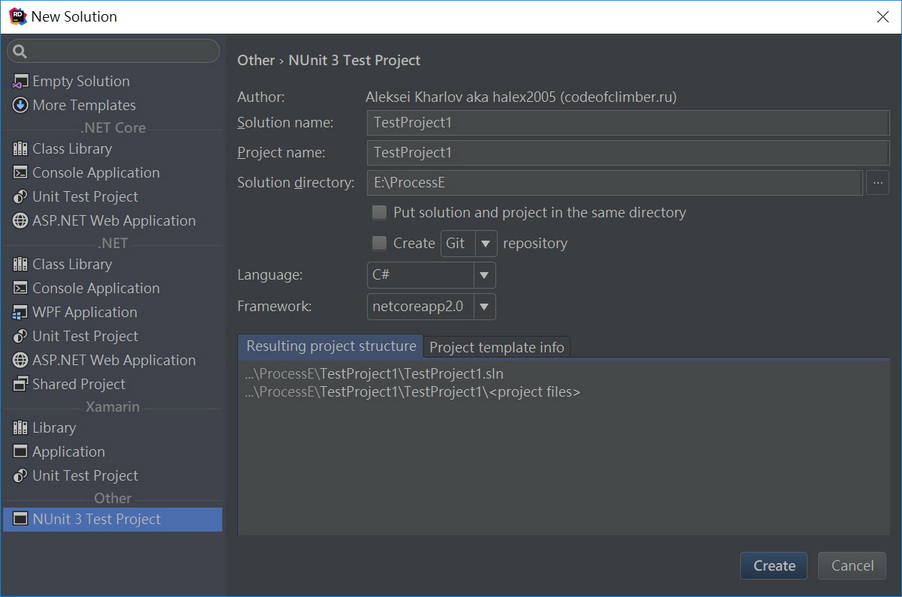Select Xamarin Unit Test Project icon
The height and width of the screenshot is (597, 902).
tap(20, 476)
